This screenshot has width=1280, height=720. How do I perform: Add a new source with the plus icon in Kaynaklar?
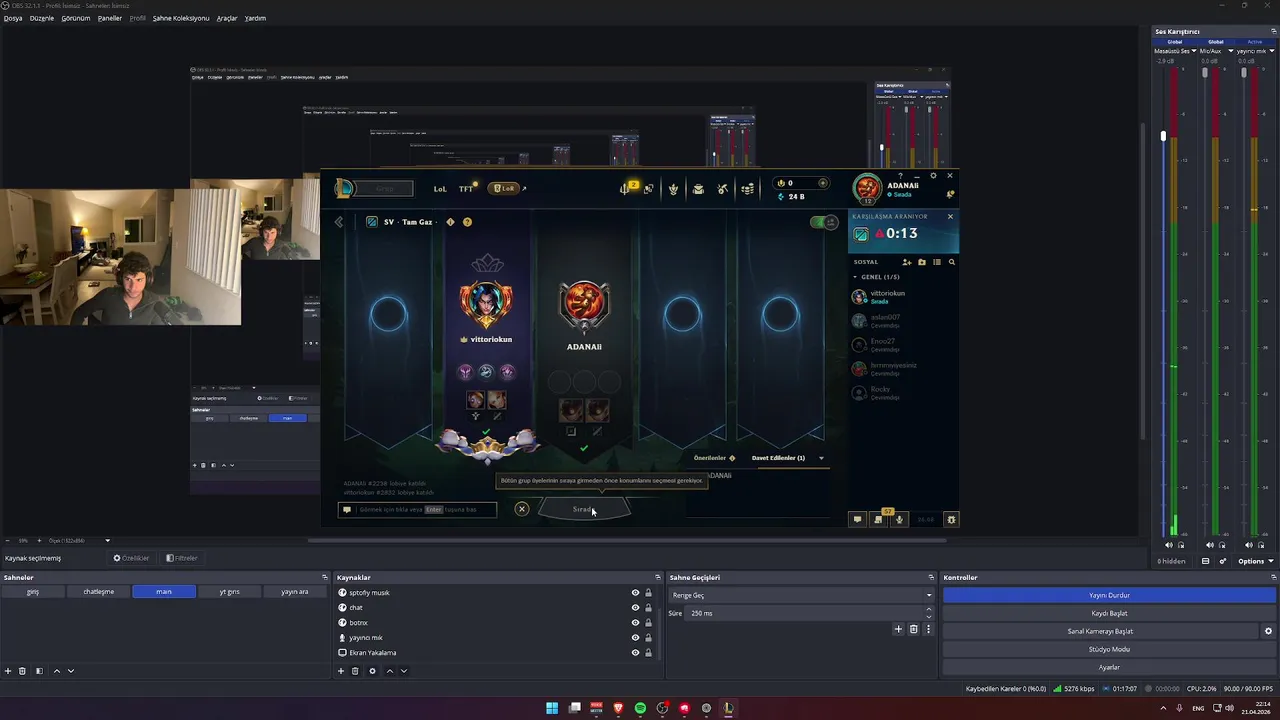pos(341,671)
